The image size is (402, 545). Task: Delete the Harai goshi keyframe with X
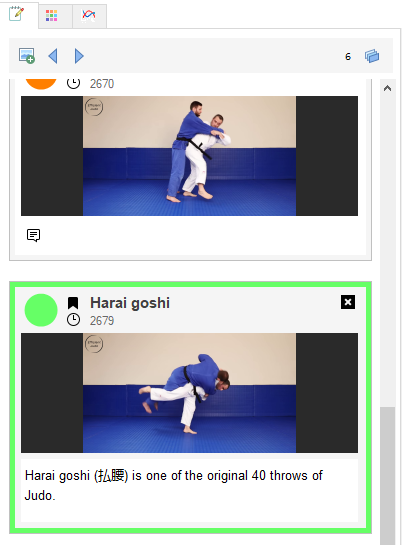[x=348, y=302]
